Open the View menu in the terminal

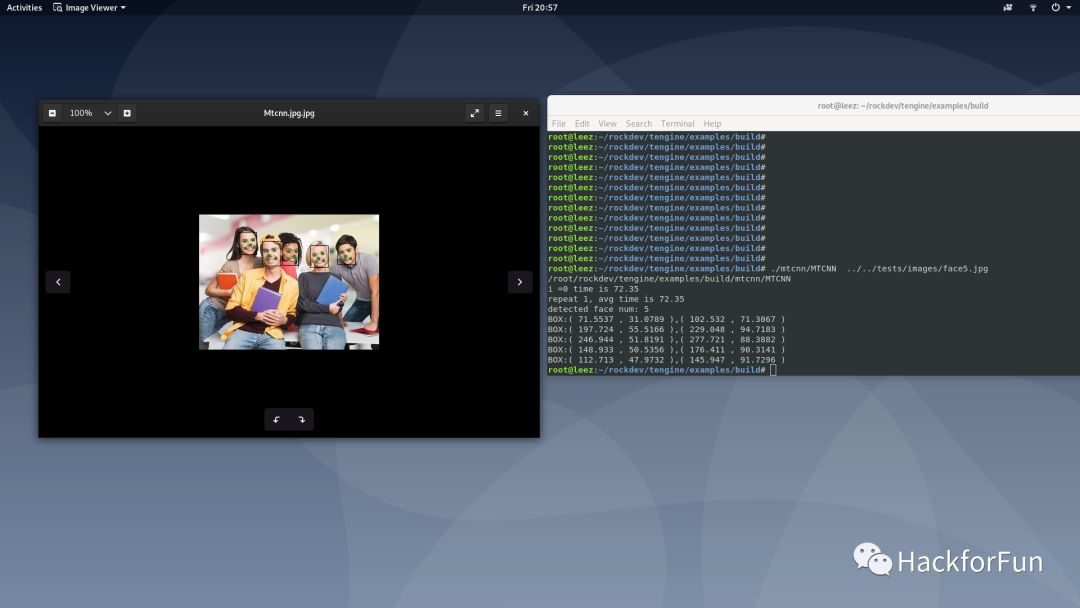click(x=608, y=124)
